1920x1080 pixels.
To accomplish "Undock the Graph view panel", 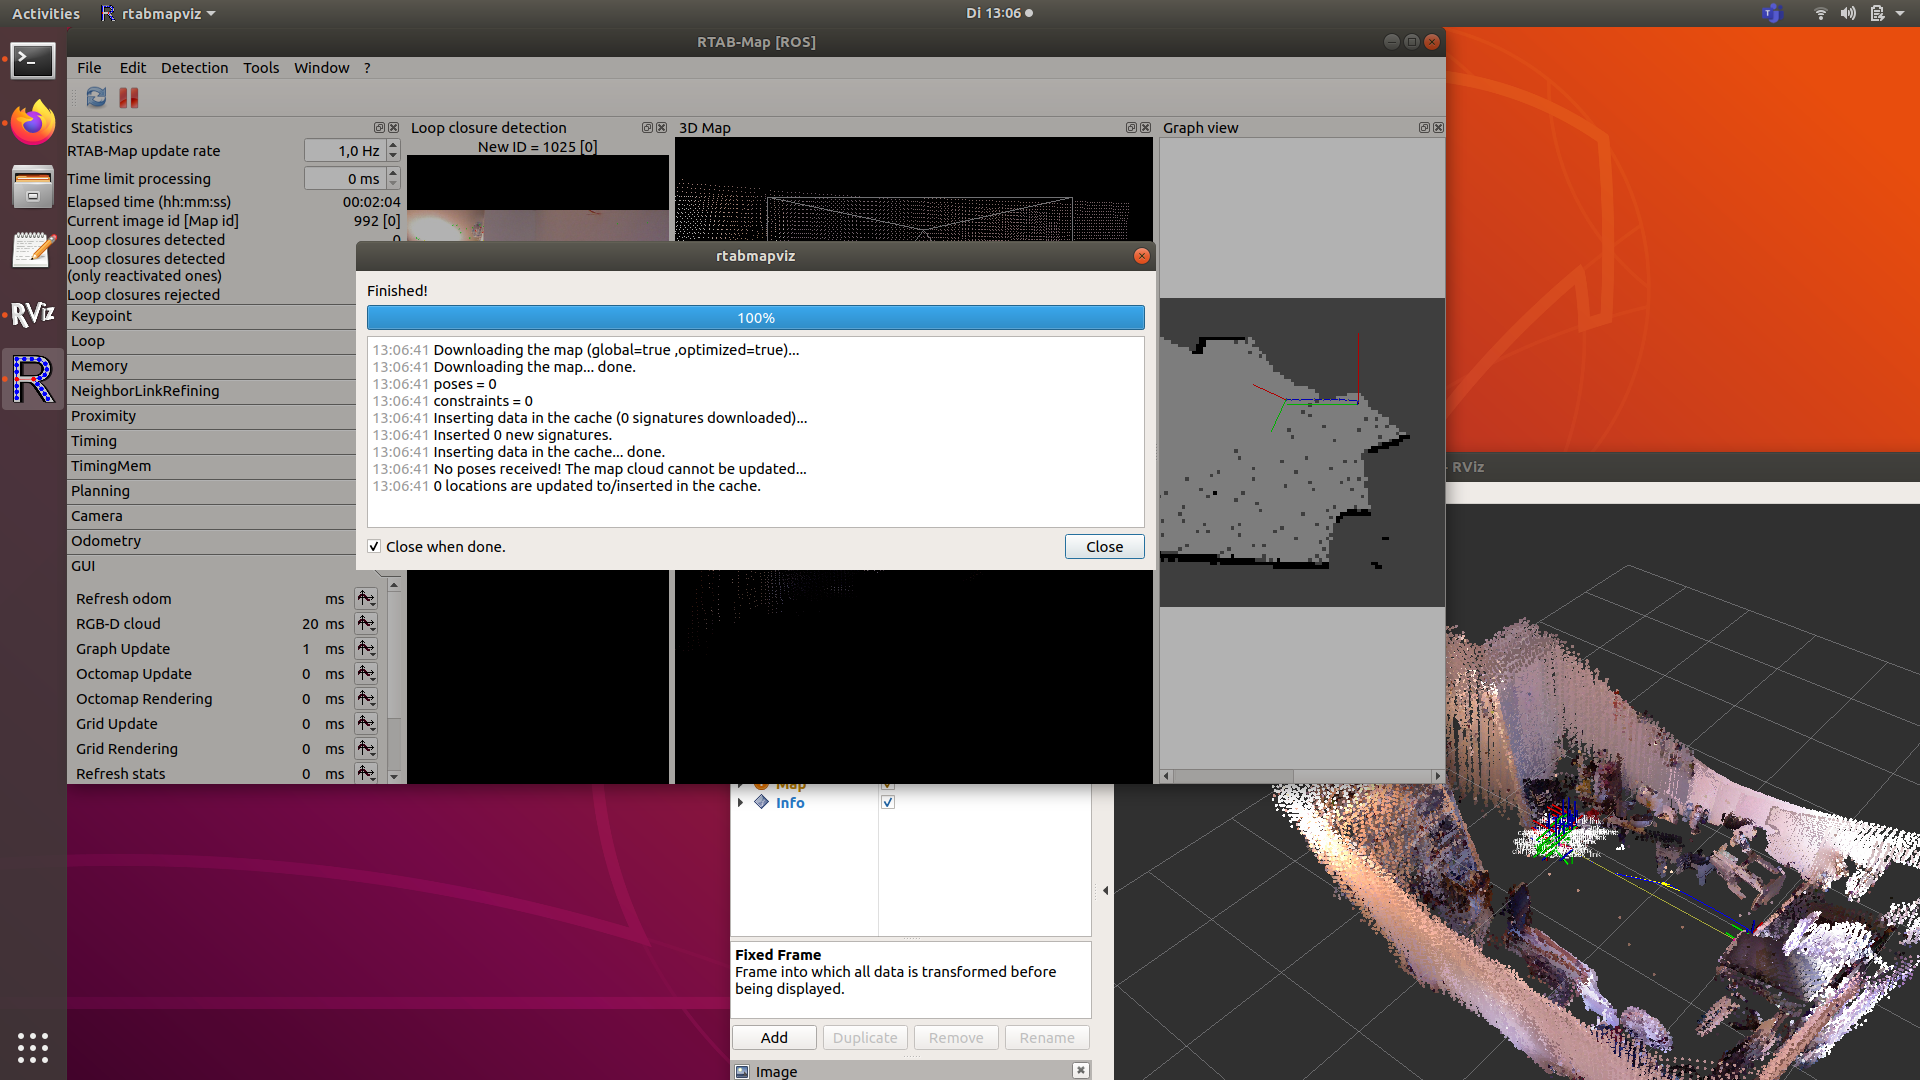I will coord(1424,128).
